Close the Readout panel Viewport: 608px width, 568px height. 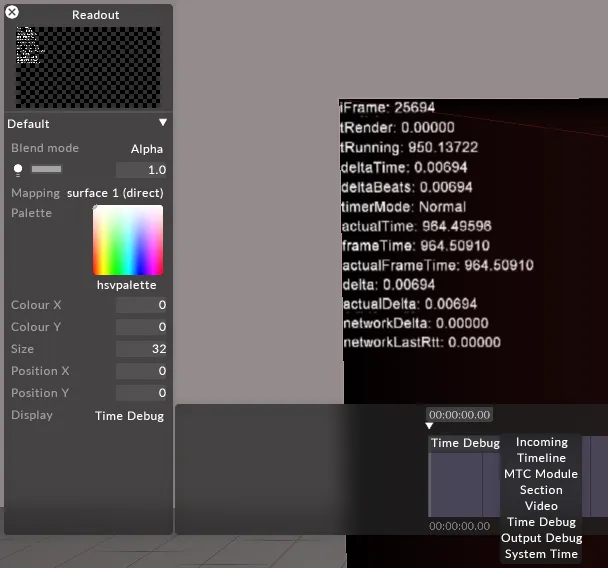(12, 13)
